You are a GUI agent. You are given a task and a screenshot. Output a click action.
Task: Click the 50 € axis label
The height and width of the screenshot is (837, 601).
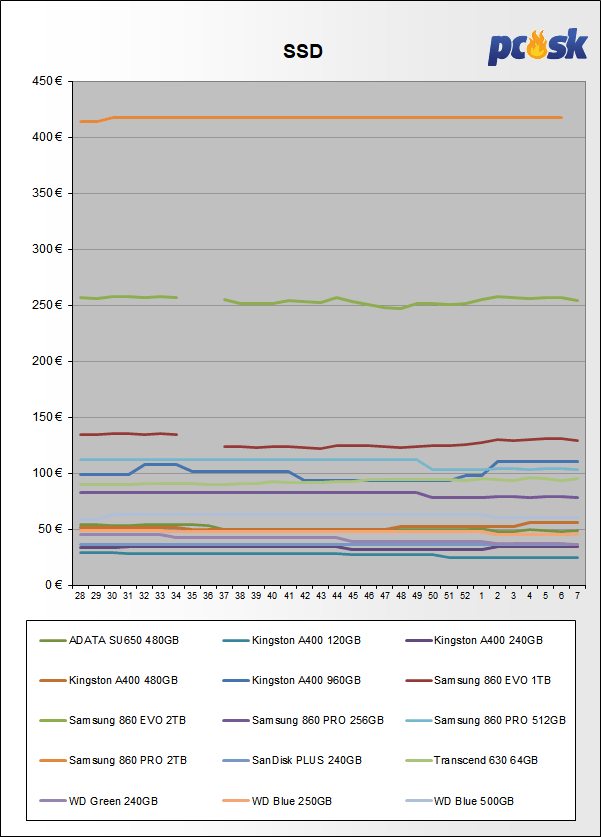tap(50, 529)
